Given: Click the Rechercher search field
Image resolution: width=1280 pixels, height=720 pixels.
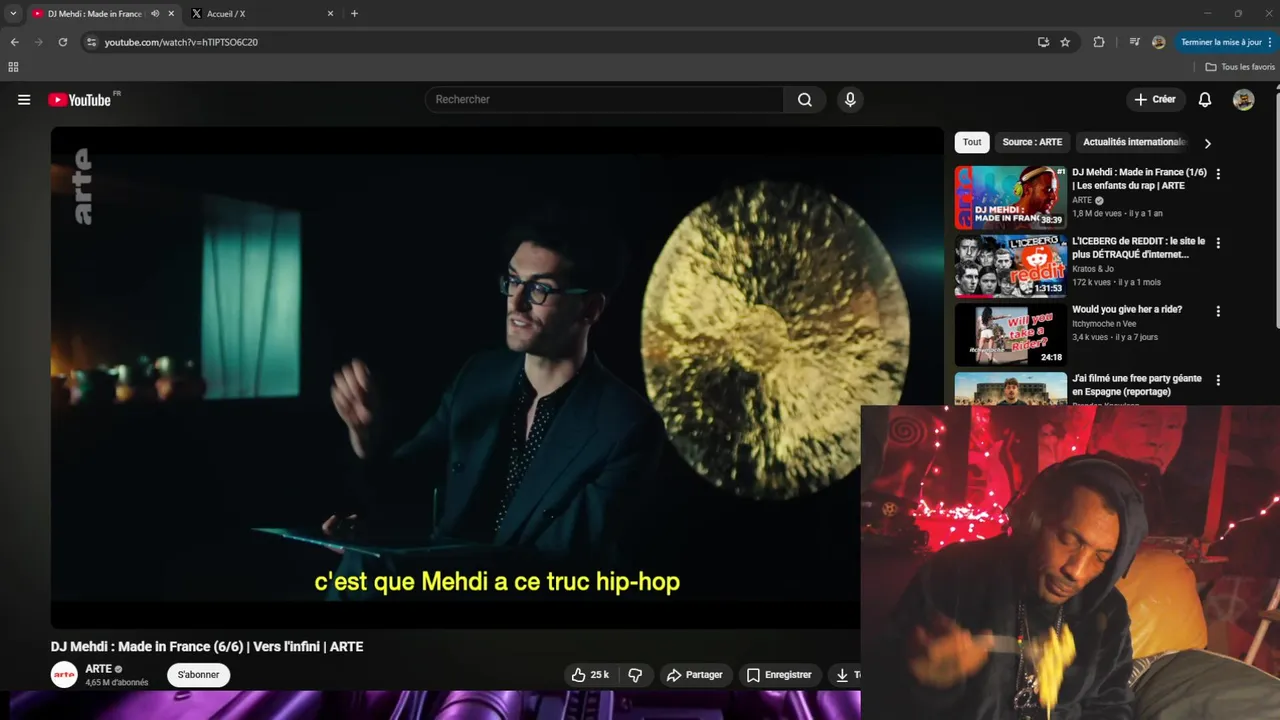Looking at the screenshot, I should (605, 100).
